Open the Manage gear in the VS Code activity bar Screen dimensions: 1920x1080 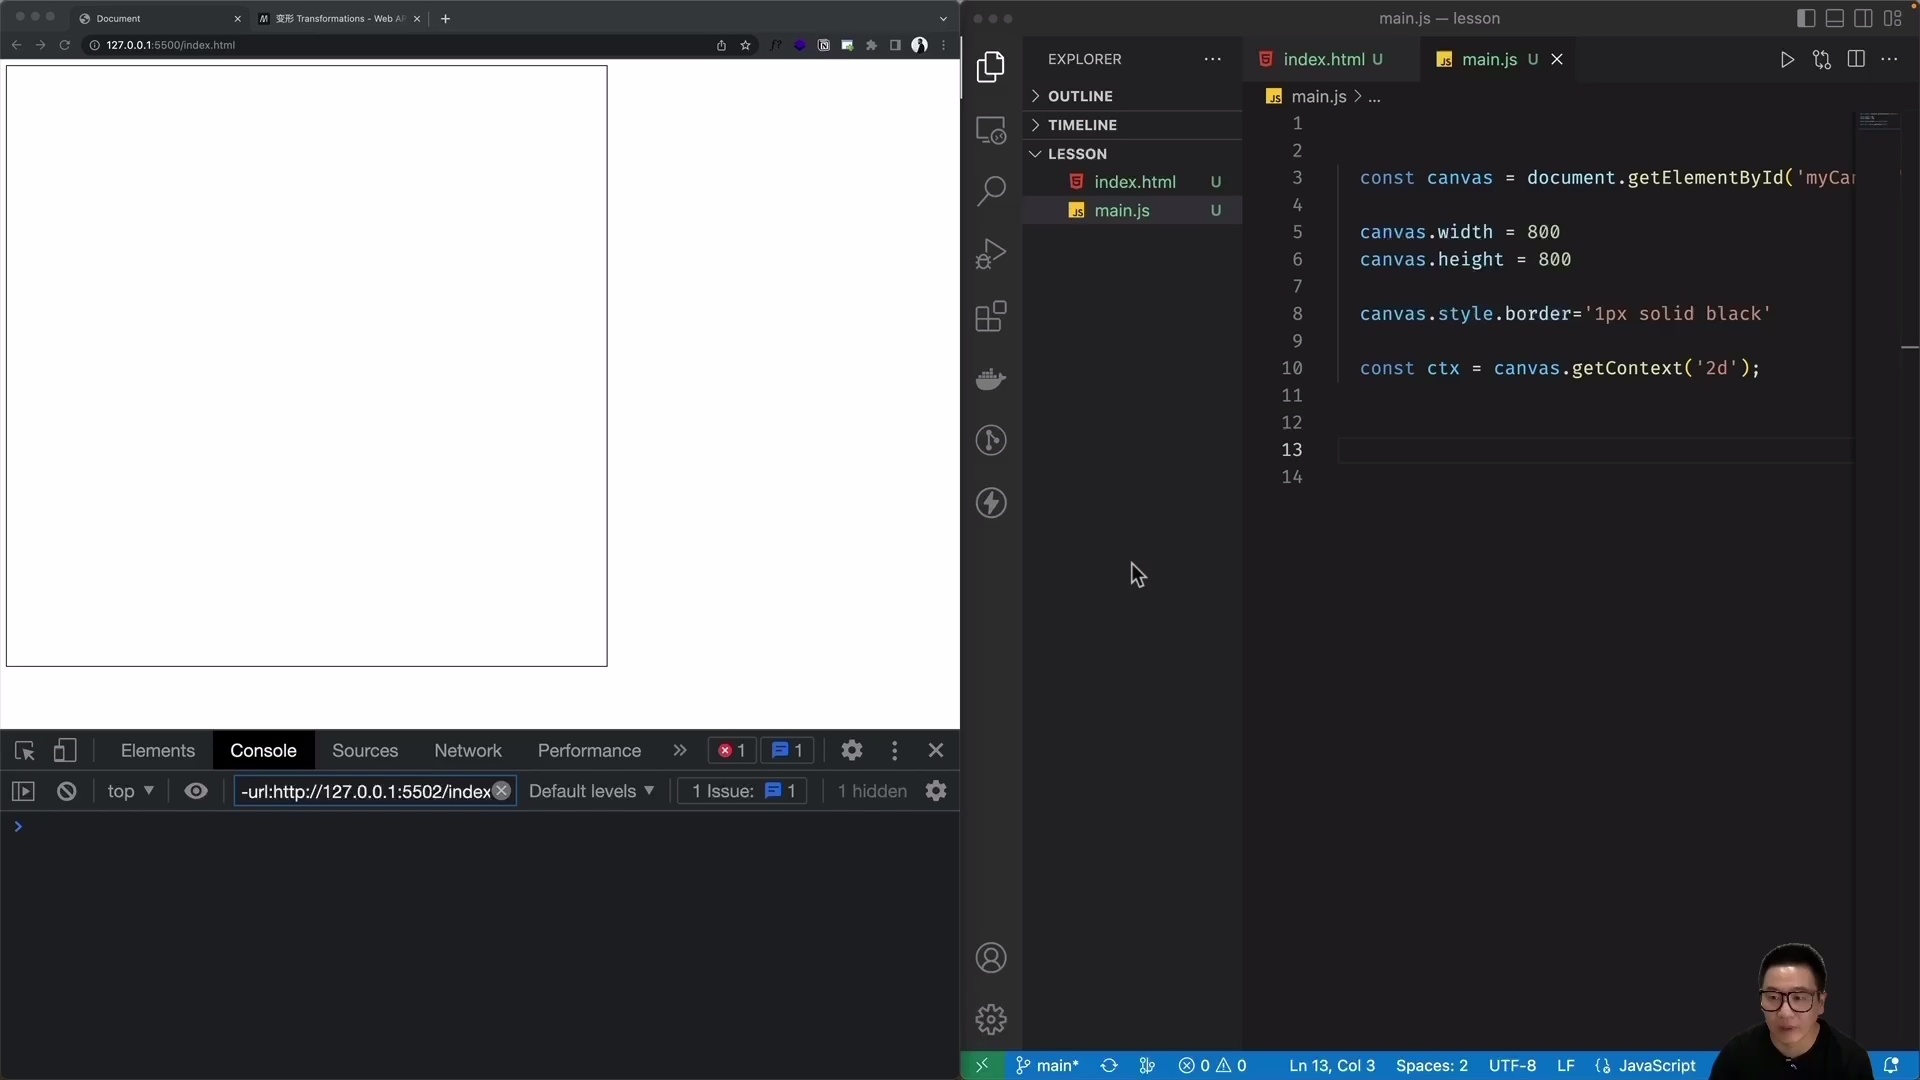pos(991,1020)
